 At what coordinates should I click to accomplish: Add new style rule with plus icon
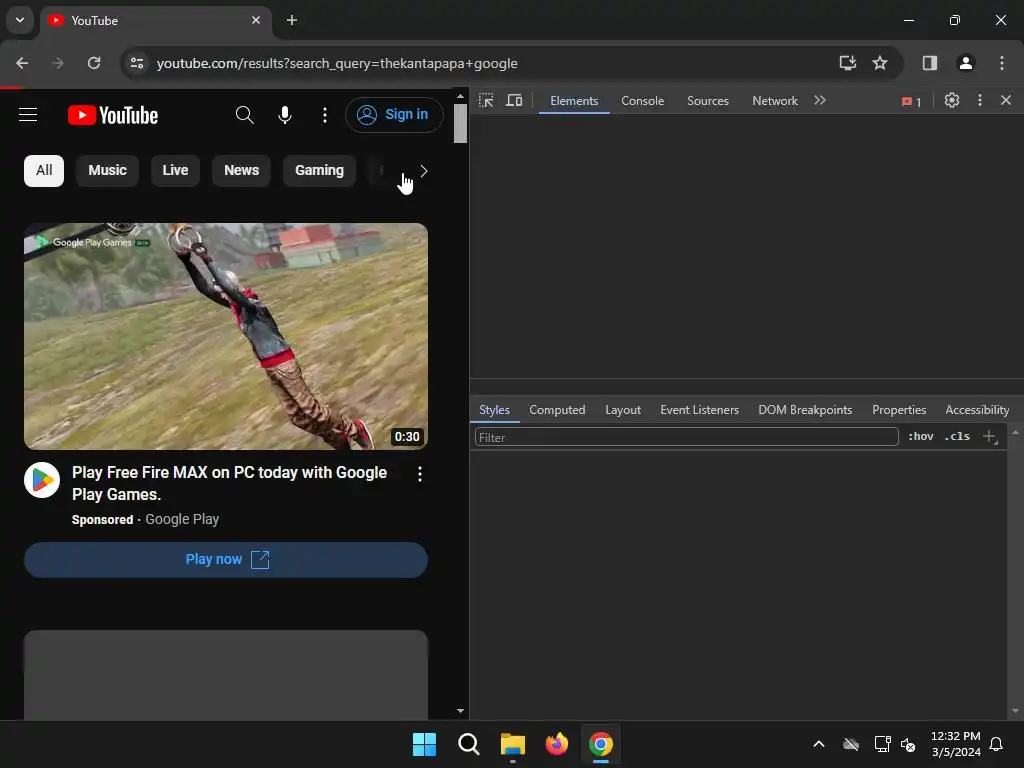tap(990, 436)
